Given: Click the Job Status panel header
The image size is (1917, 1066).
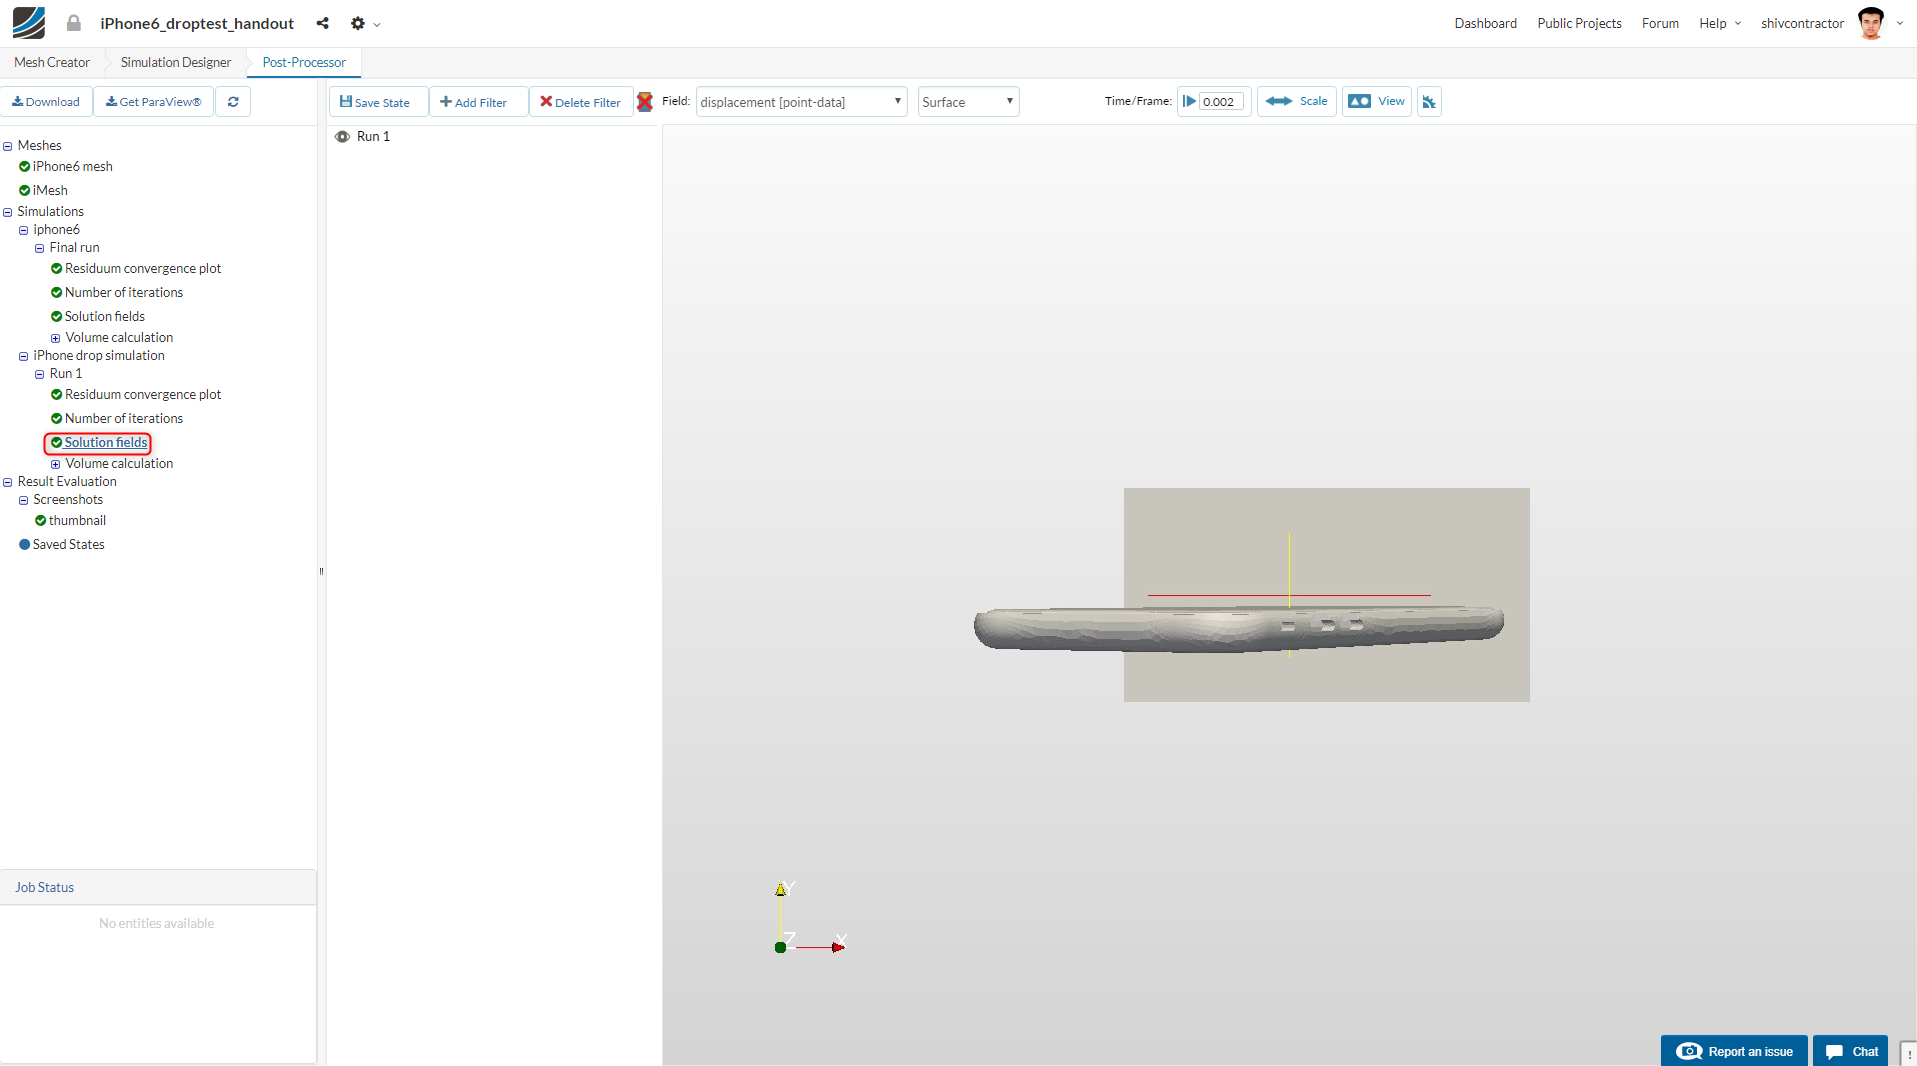Looking at the screenshot, I should click(158, 888).
